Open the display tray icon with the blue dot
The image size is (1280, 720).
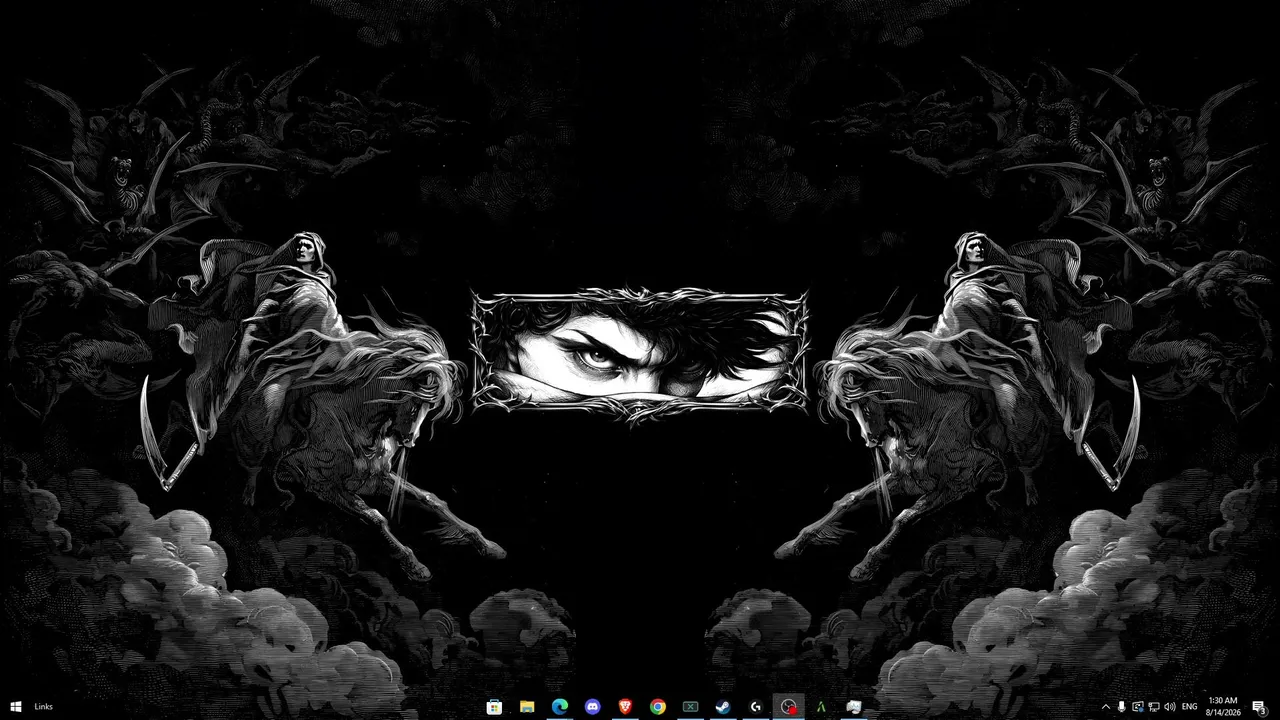1137,707
